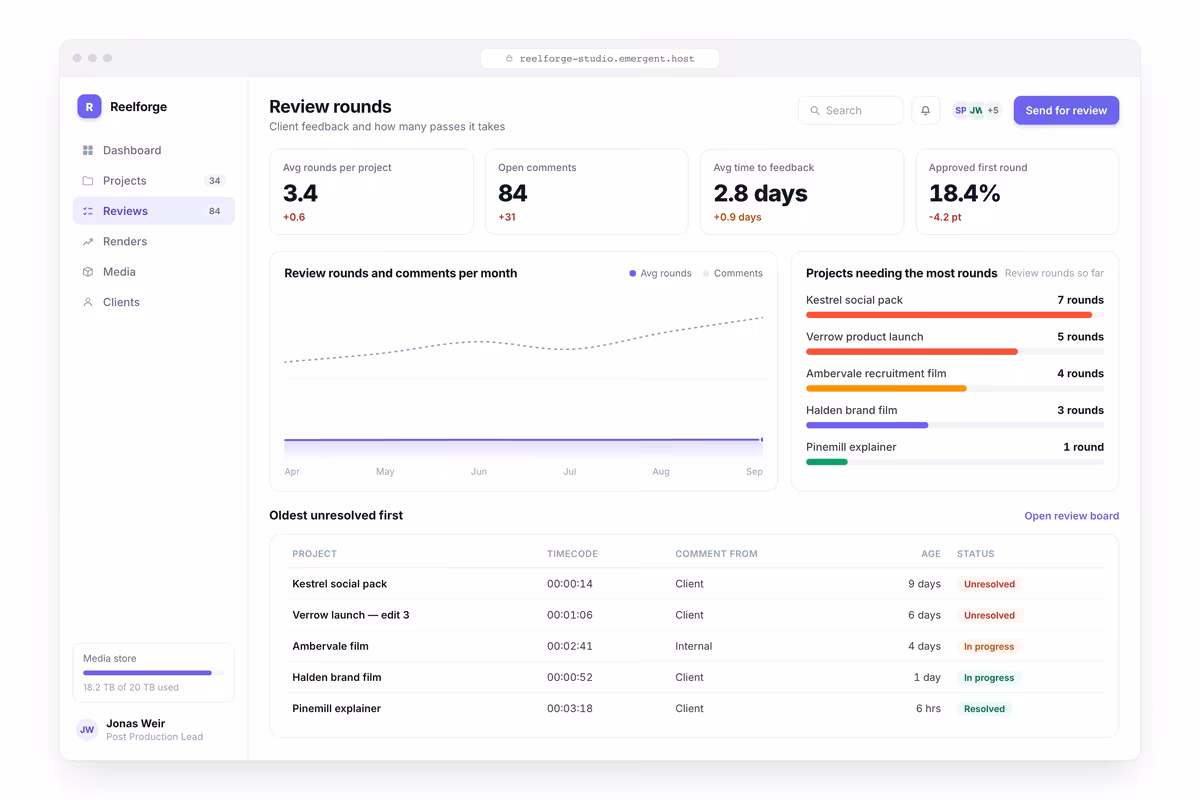Click In progress badge for Ambervale film
The image size is (1200, 800).
click(989, 646)
